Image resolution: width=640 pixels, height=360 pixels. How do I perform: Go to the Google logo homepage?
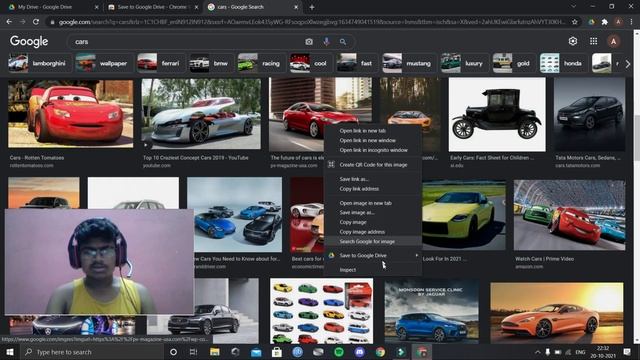(29, 41)
